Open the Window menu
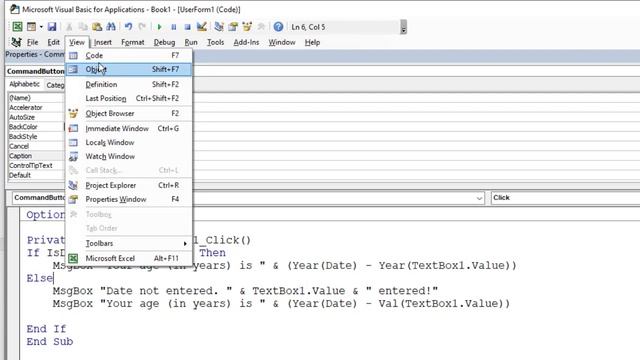640x360 pixels. coord(282,42)
